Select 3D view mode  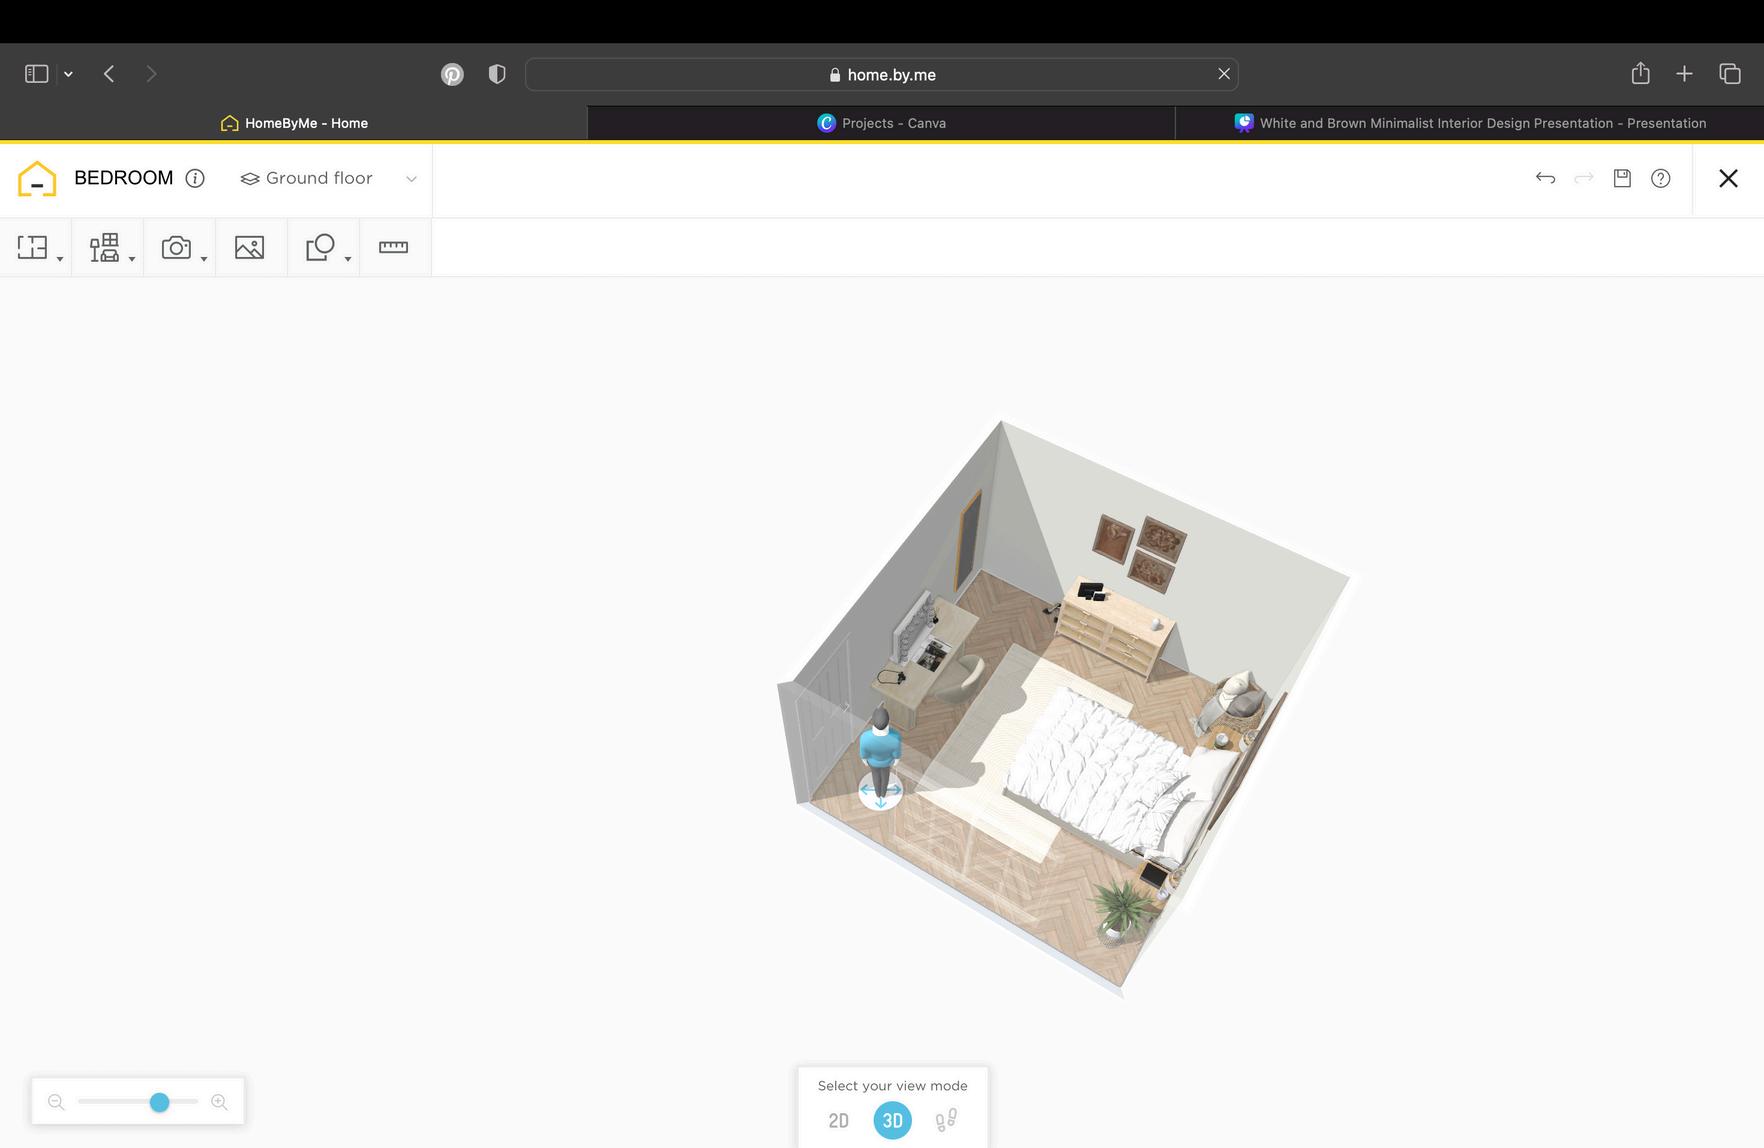[892, 1121]
